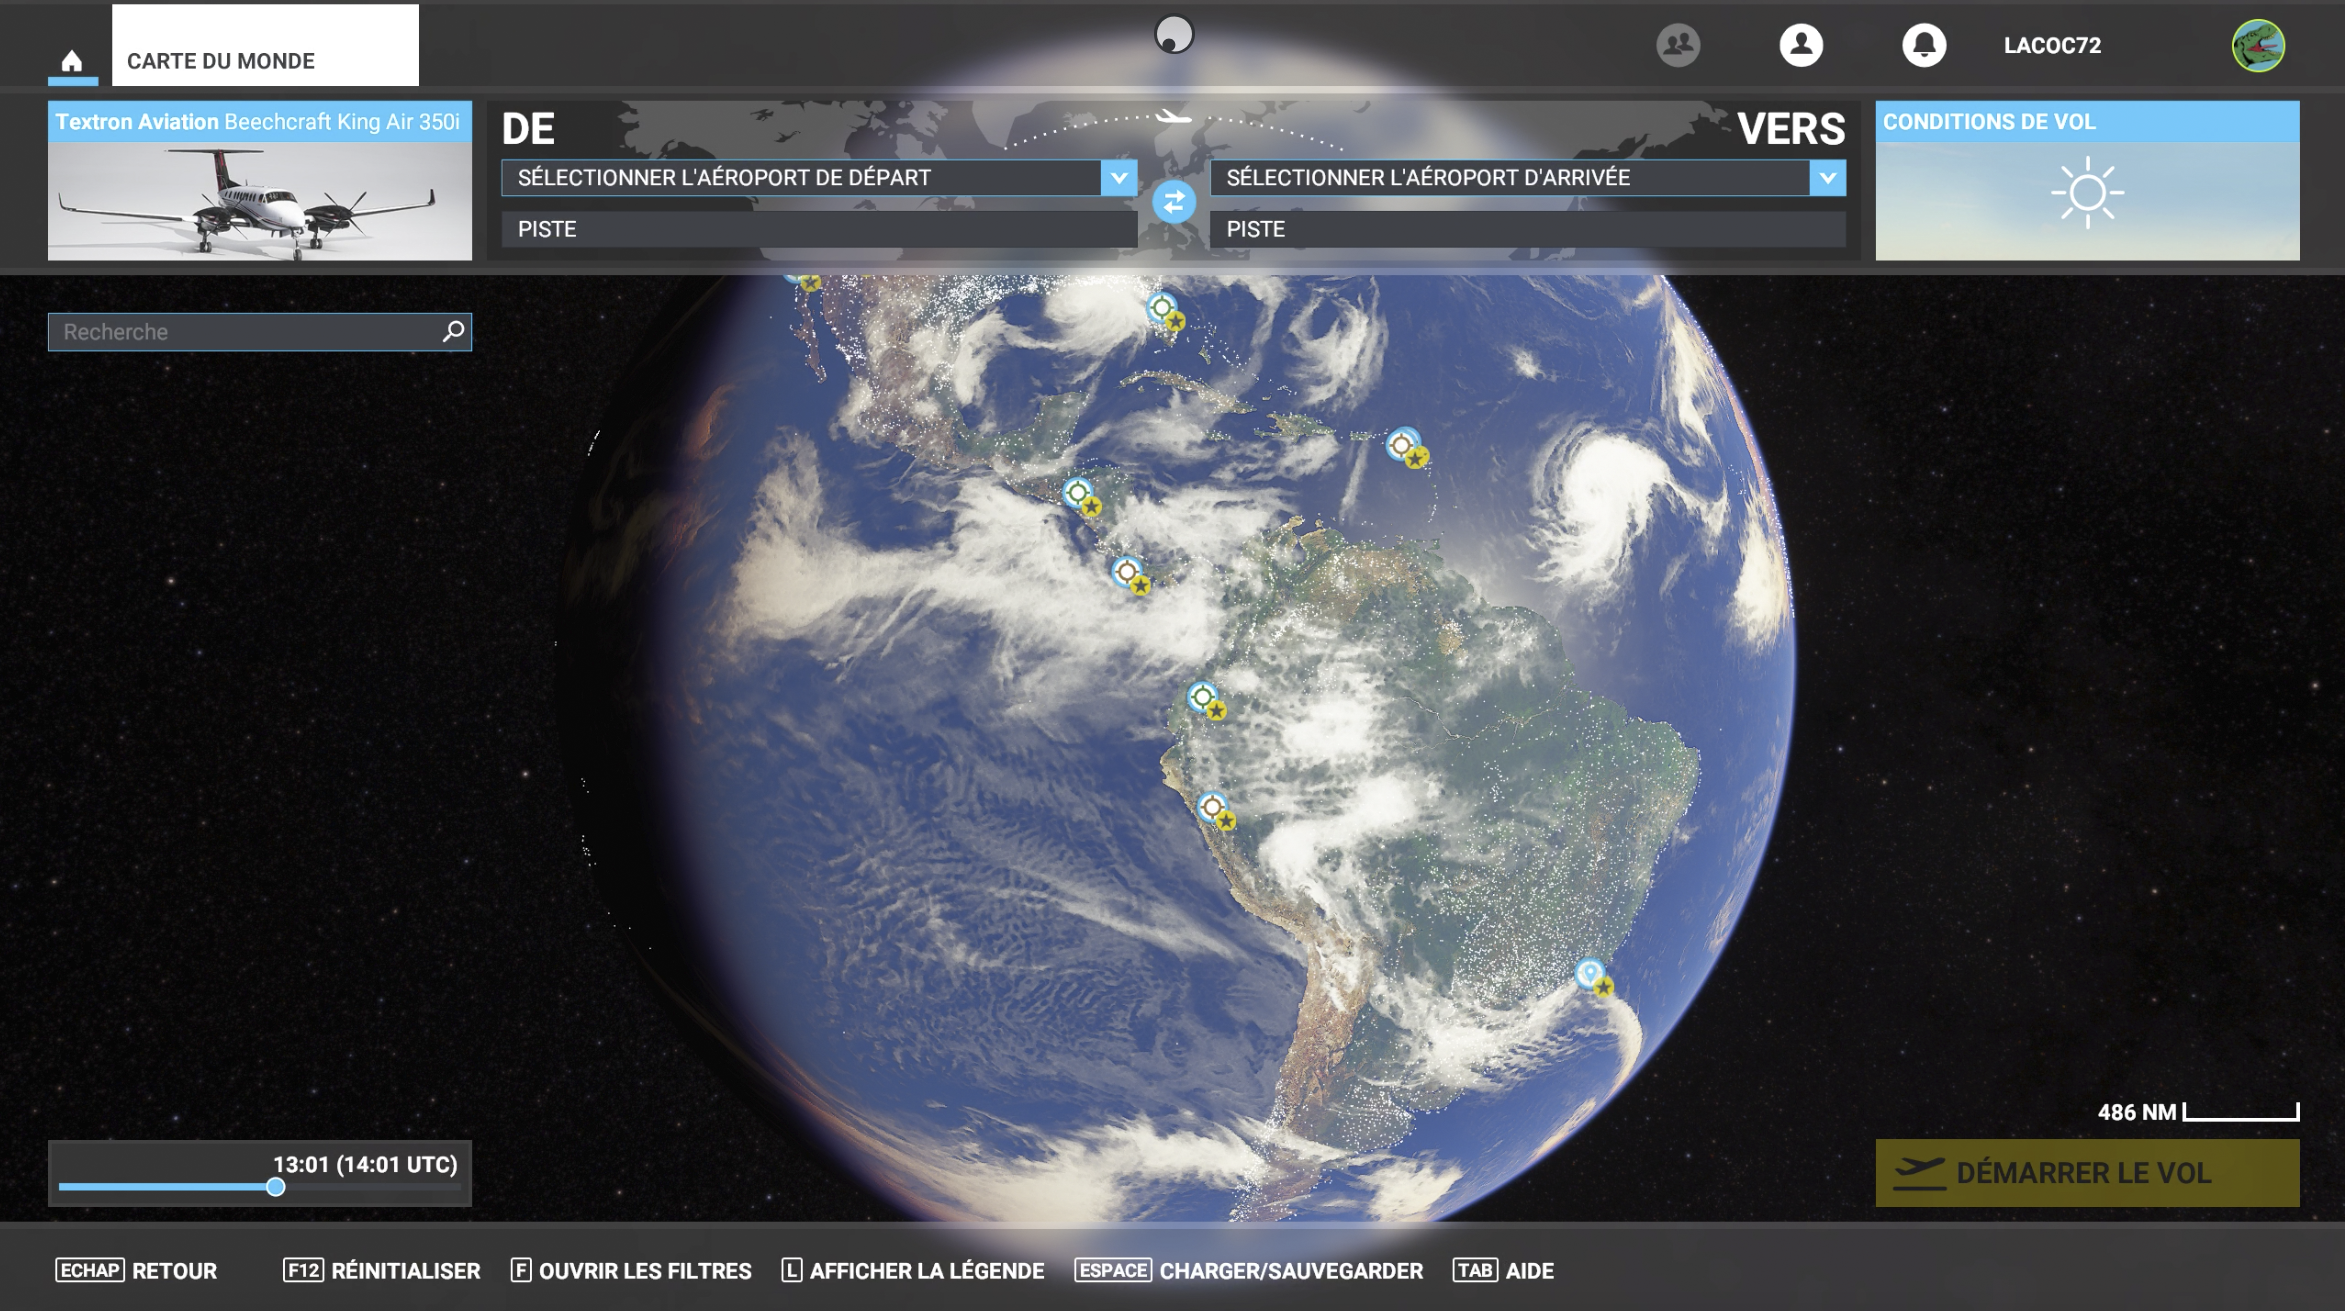Select the Carte du Monde tab
Screen dimensions: 2345x1311
point(265,45)
